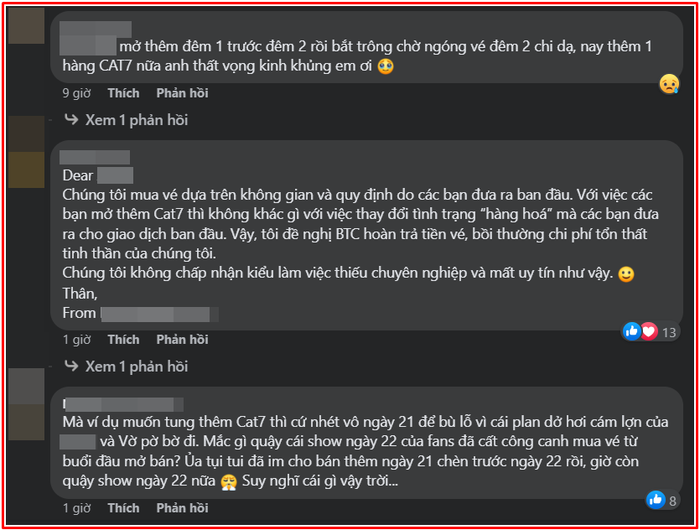700x531 pixels.
Task: Click the sad reaction emoji on the first comment
Action: pos(669,84)
